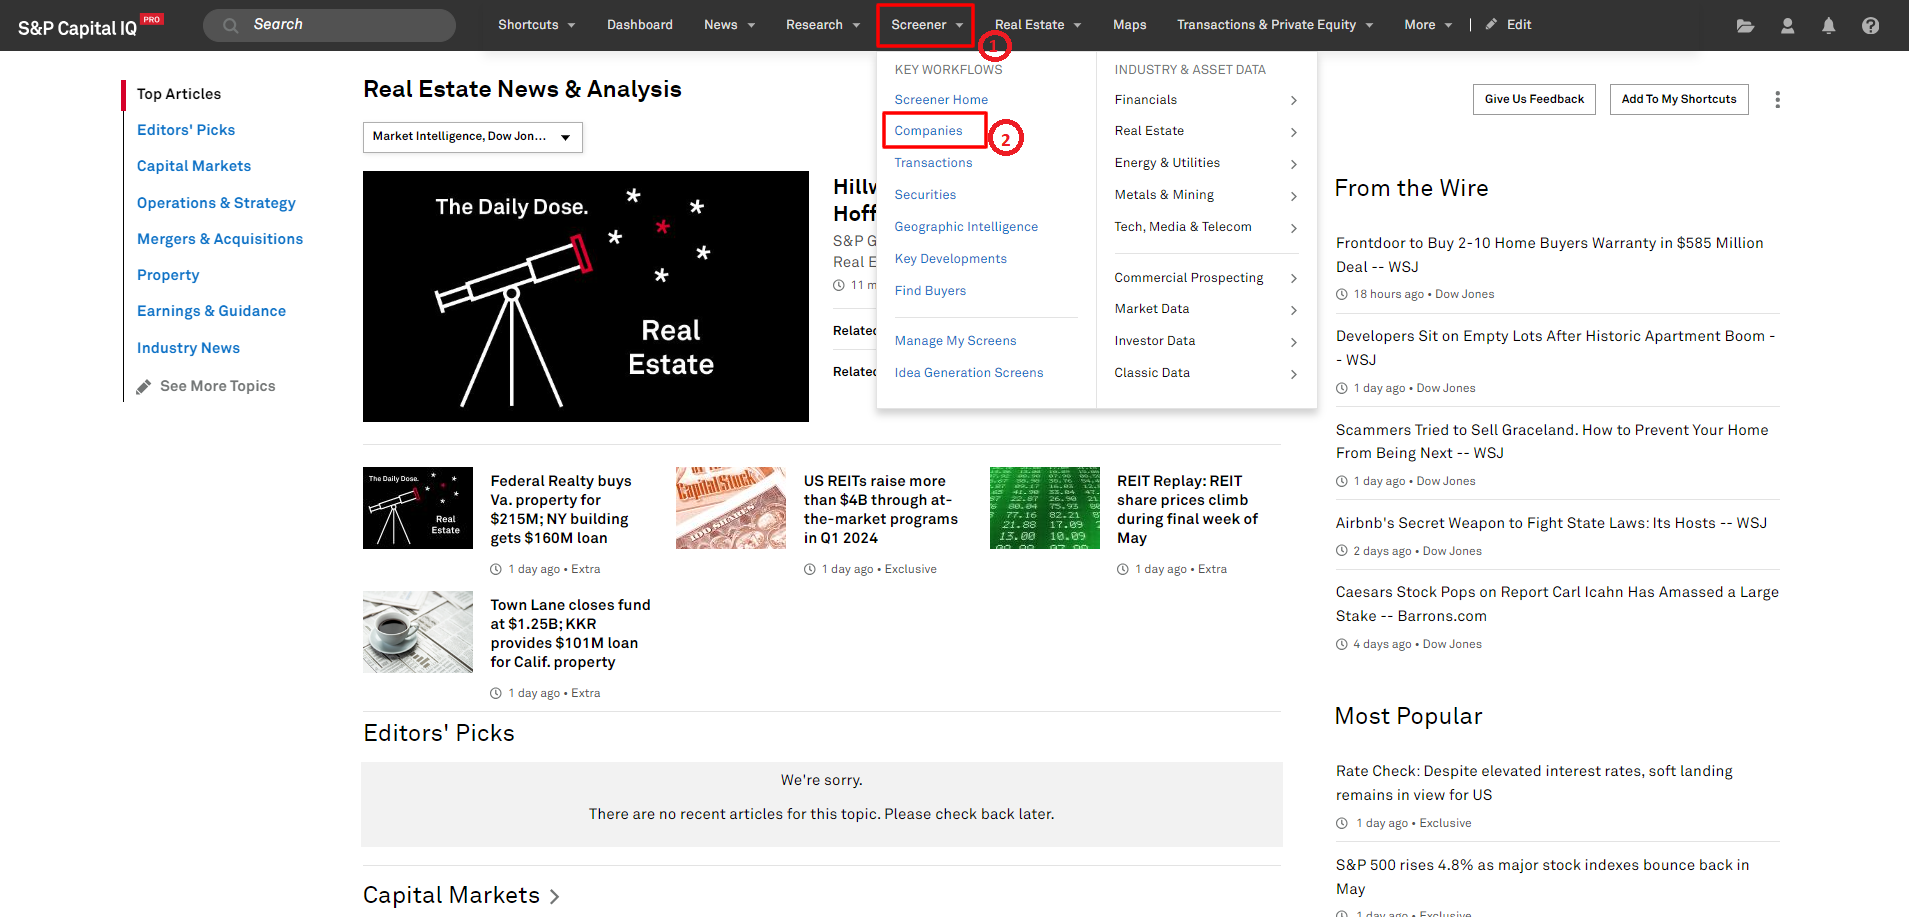Open Operations & Strategy sidebar link
1910x917 pixels.
click(216, 203)
